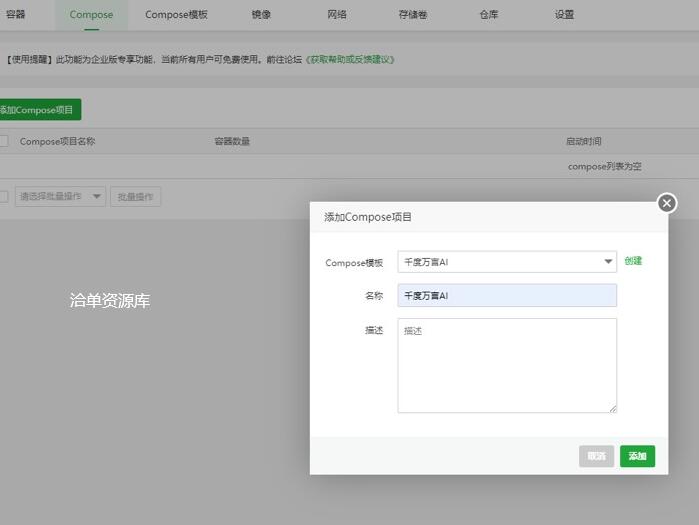
Task: Click the compose列表为空 message
Action: point(604,166)
